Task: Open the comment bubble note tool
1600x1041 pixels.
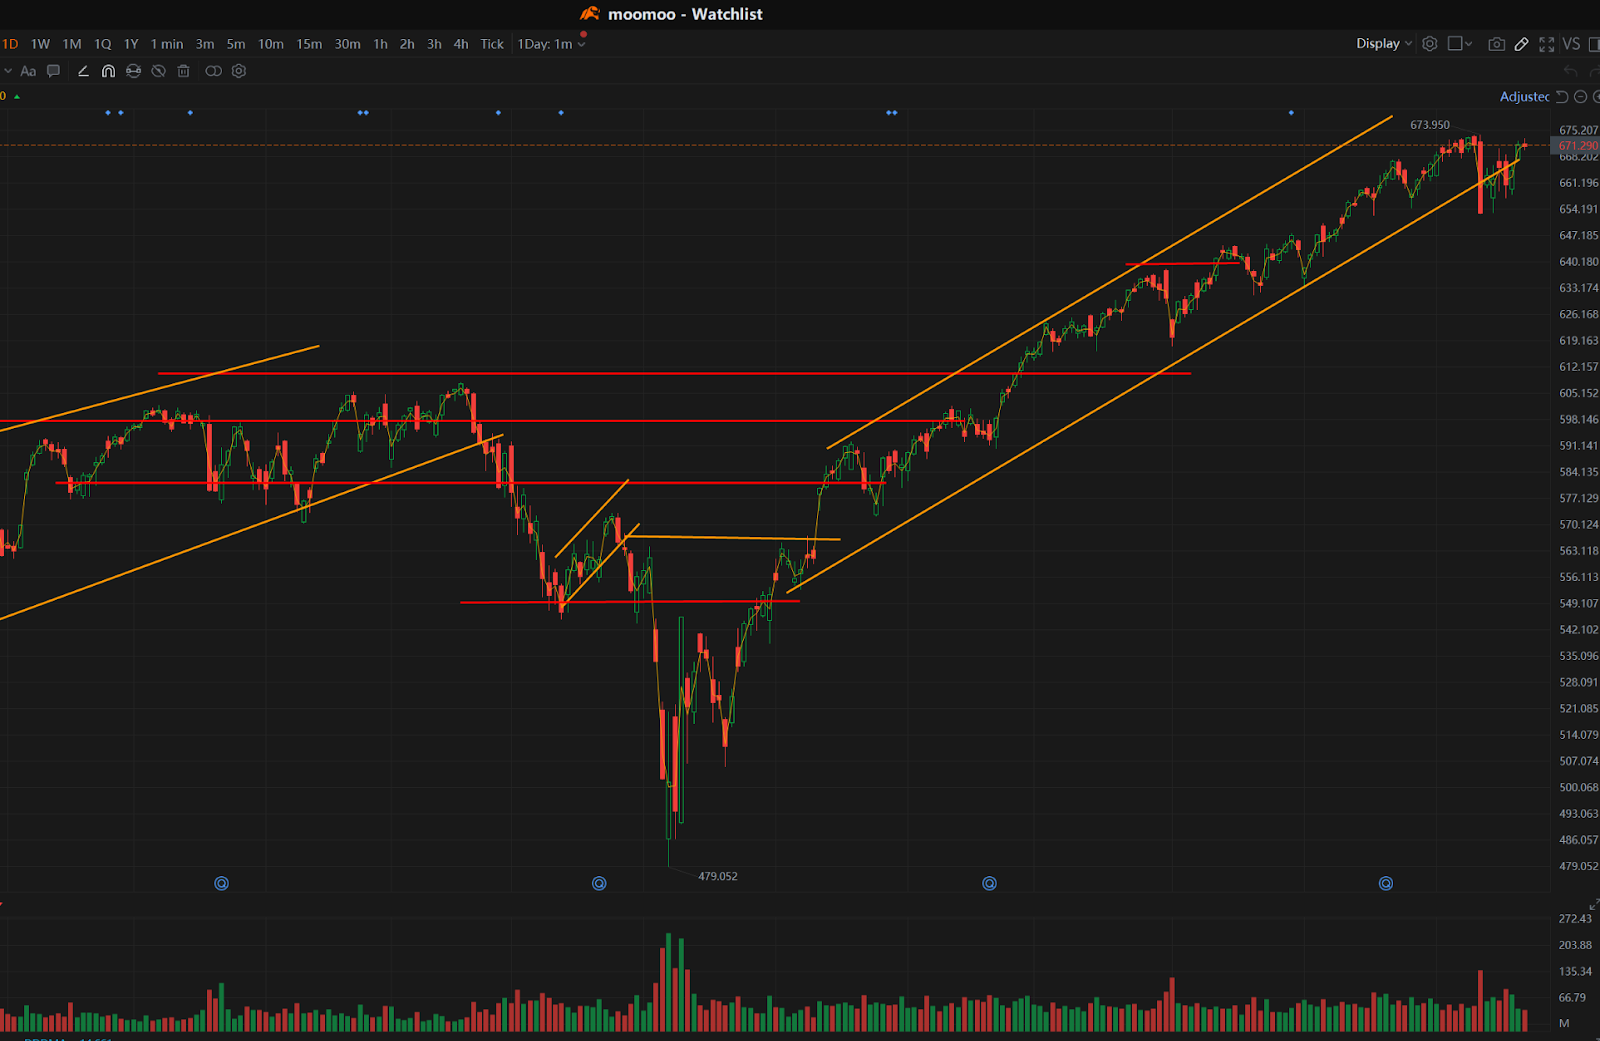Action: tap(54, 71)
